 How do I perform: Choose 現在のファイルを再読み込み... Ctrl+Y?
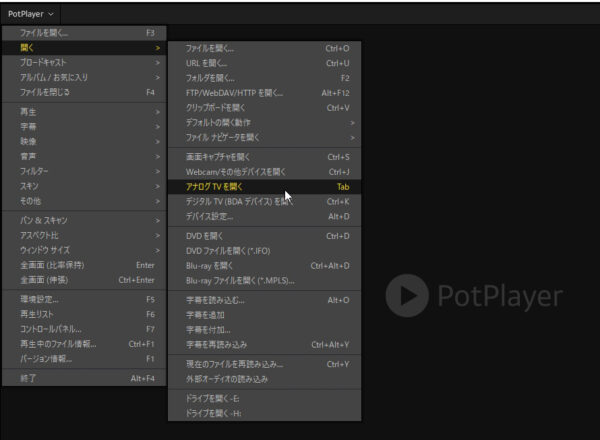pos(264,364)
